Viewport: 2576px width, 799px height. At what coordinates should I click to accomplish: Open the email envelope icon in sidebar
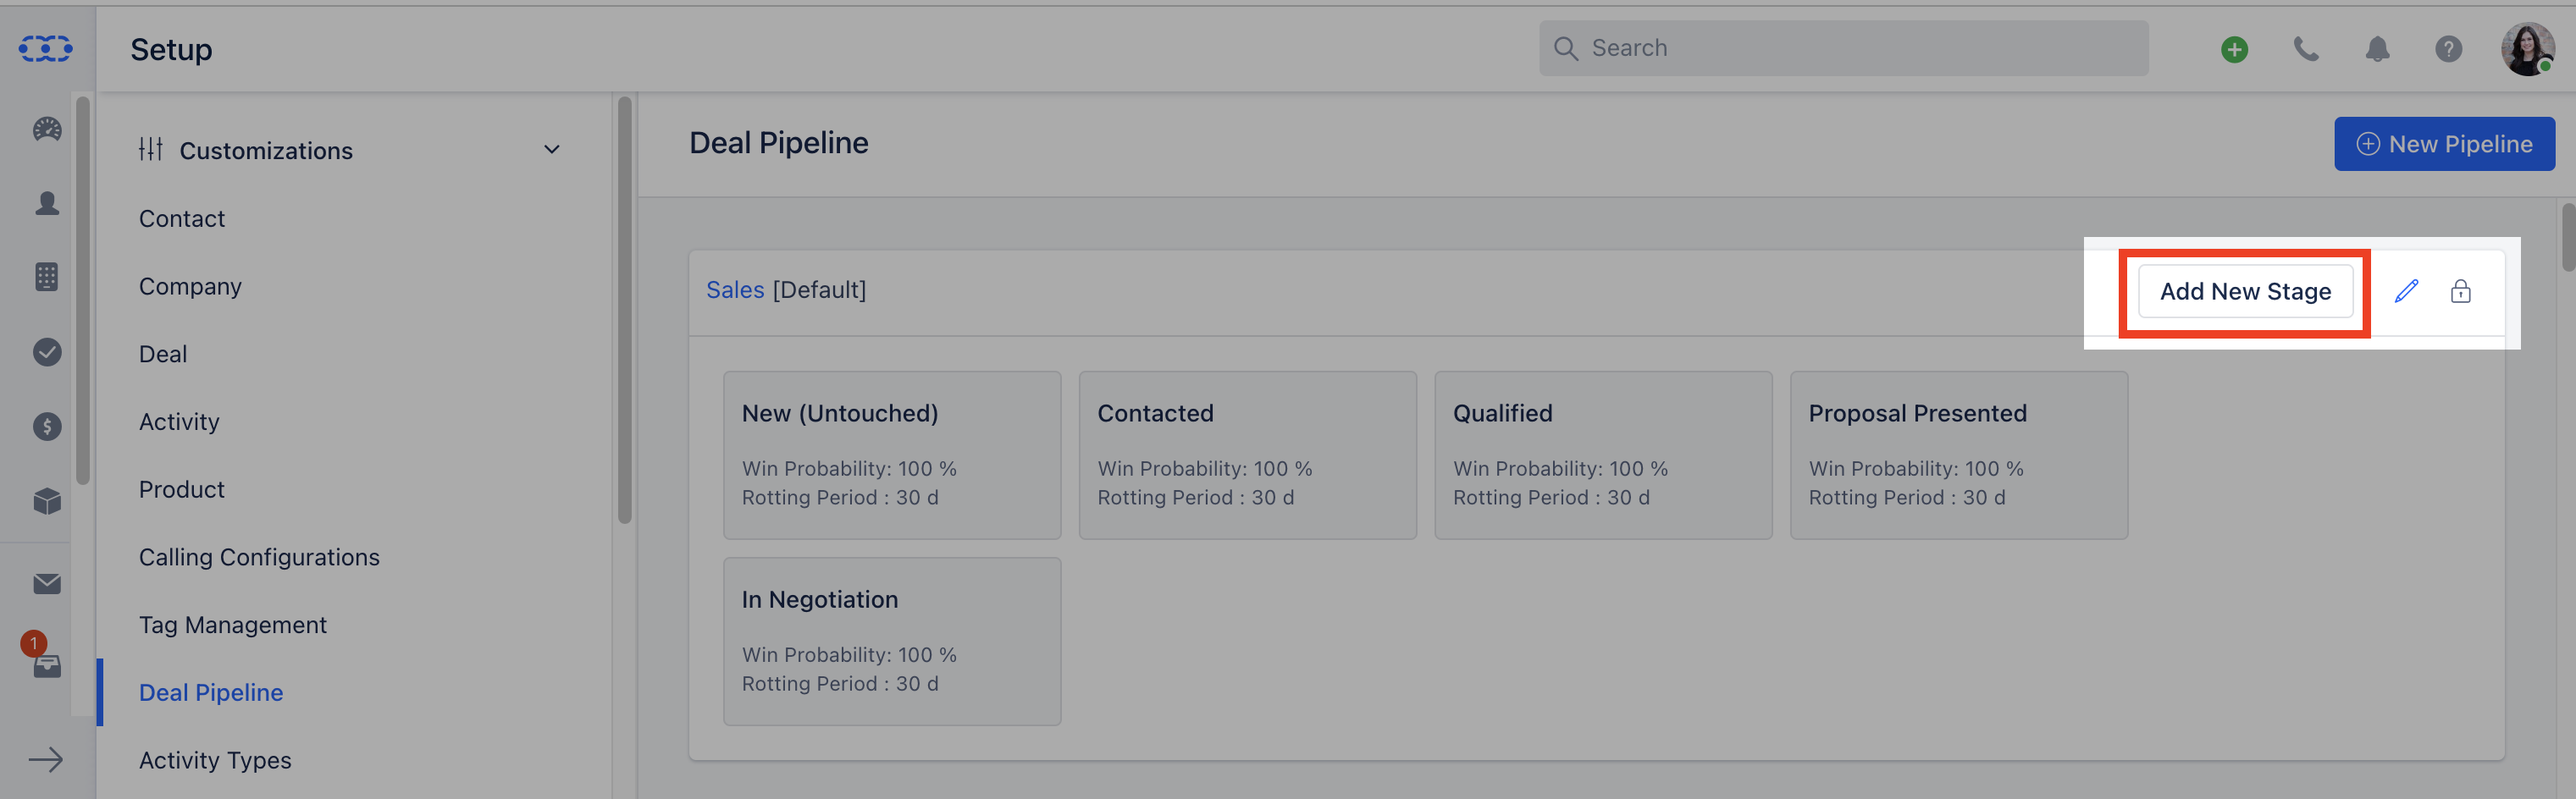point(47,584)
